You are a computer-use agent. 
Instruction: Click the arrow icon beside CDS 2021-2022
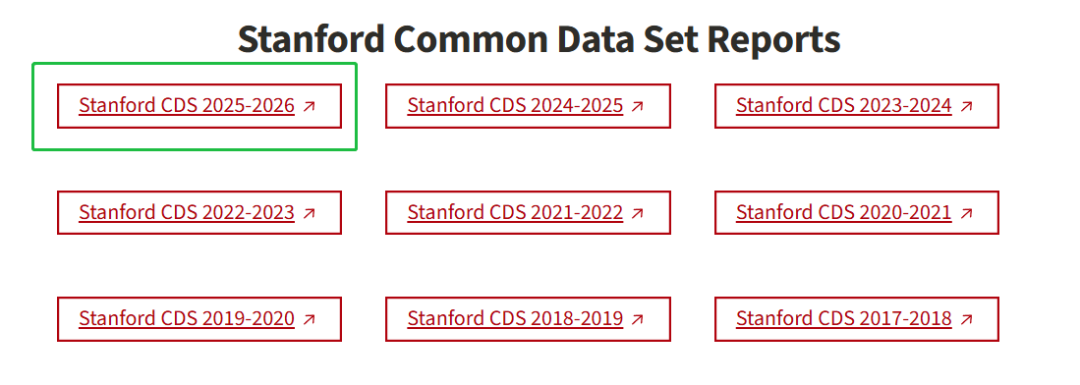click(x=638, y=214)
